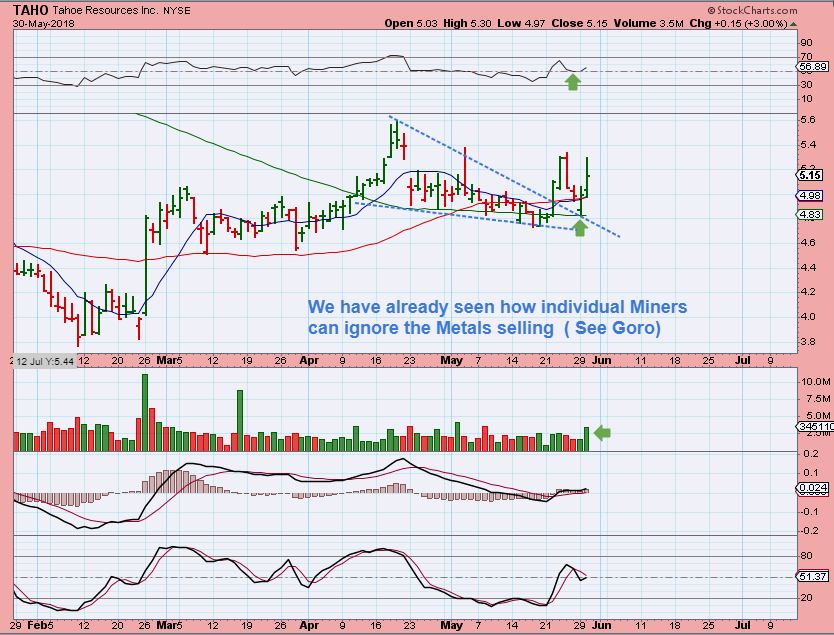Click the 10.0M volume axis label
Screen dimensions: 834x635
point(815,381)
